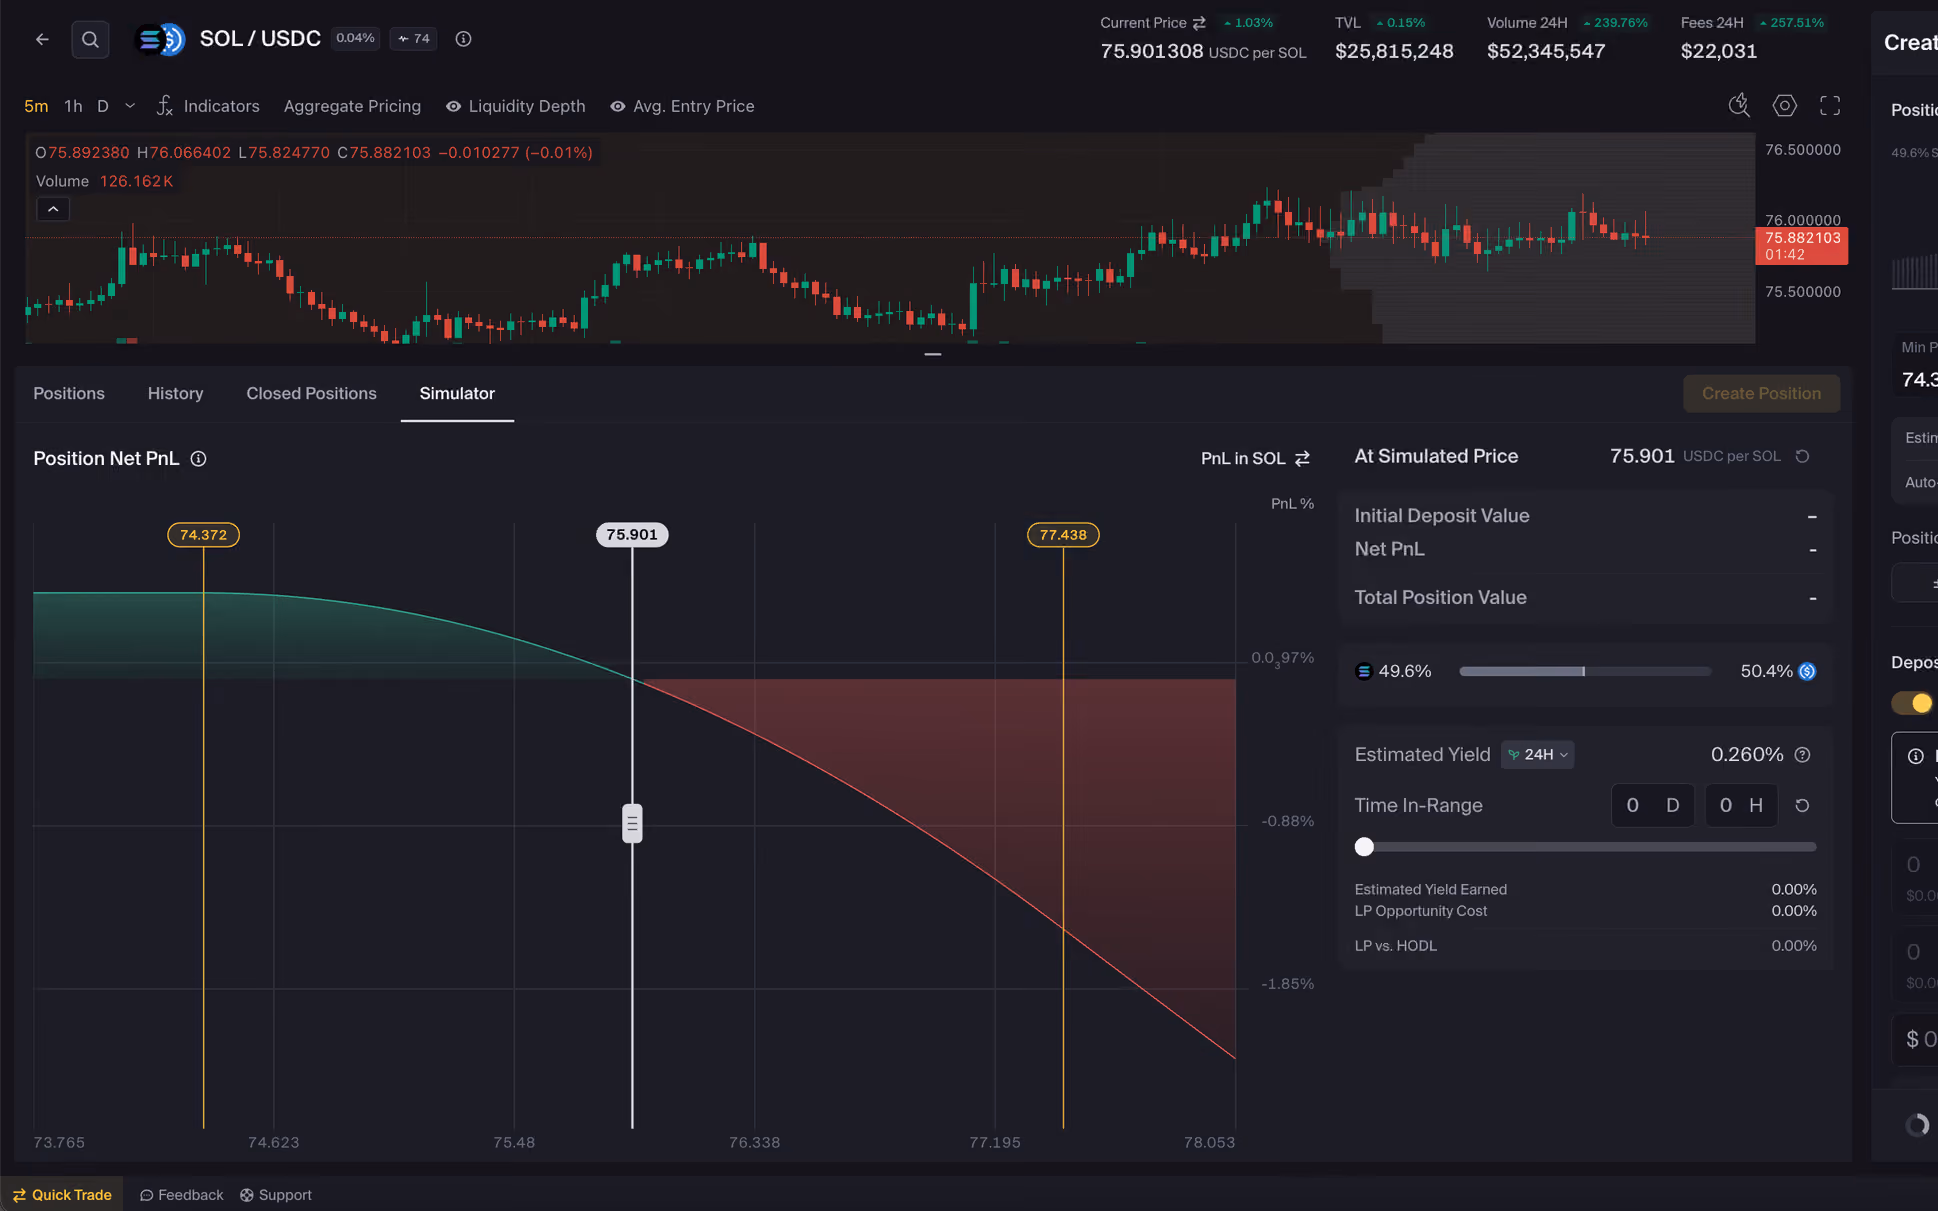Viewport: 1938px width, 1211px height.
Task: Click the 0.04% fee badge
Action: point(355,39)
